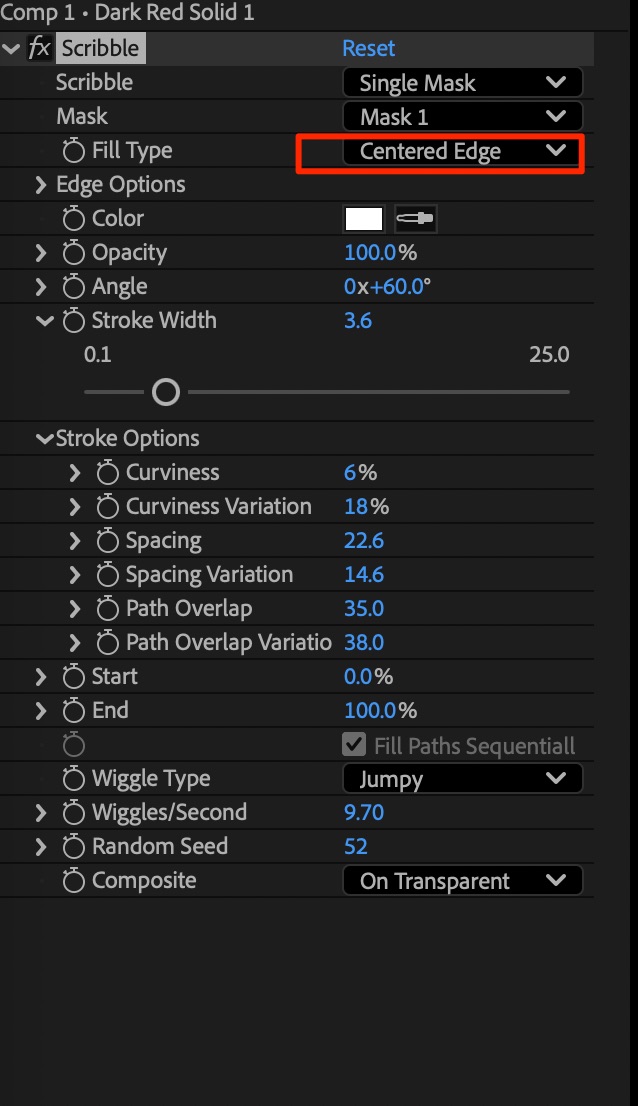Click the Stroke Width stopwatch icon
The image size is (638, 1106).
point(74,321)
